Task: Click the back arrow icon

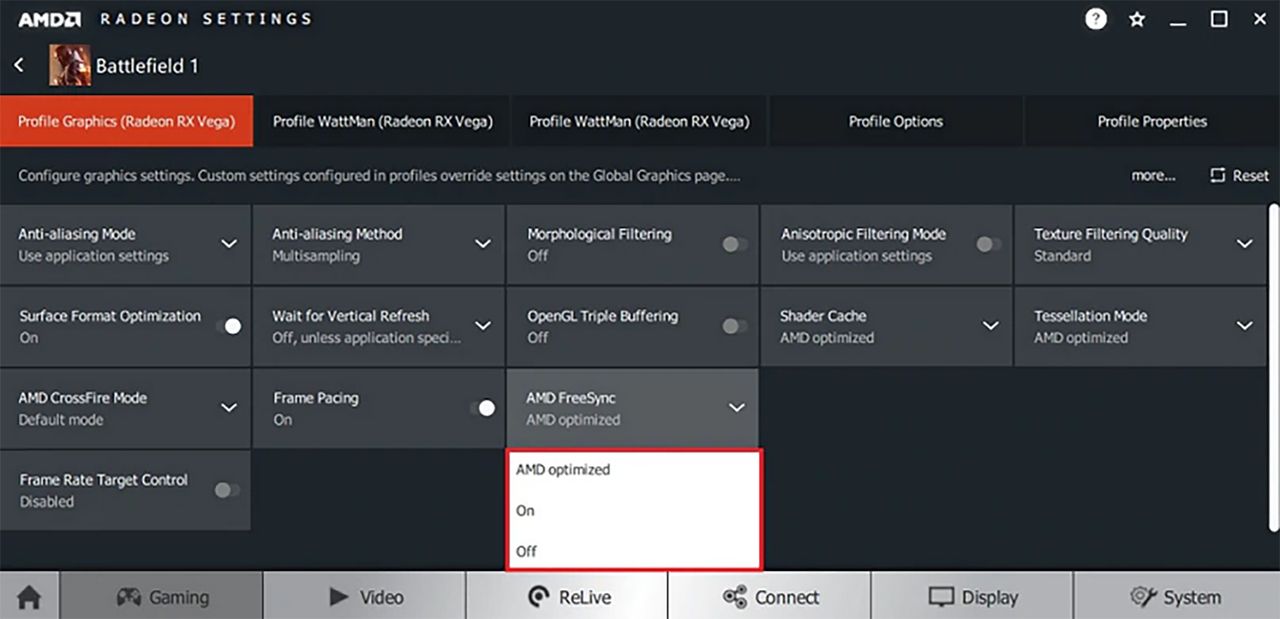Action: [x=19, y=65]
